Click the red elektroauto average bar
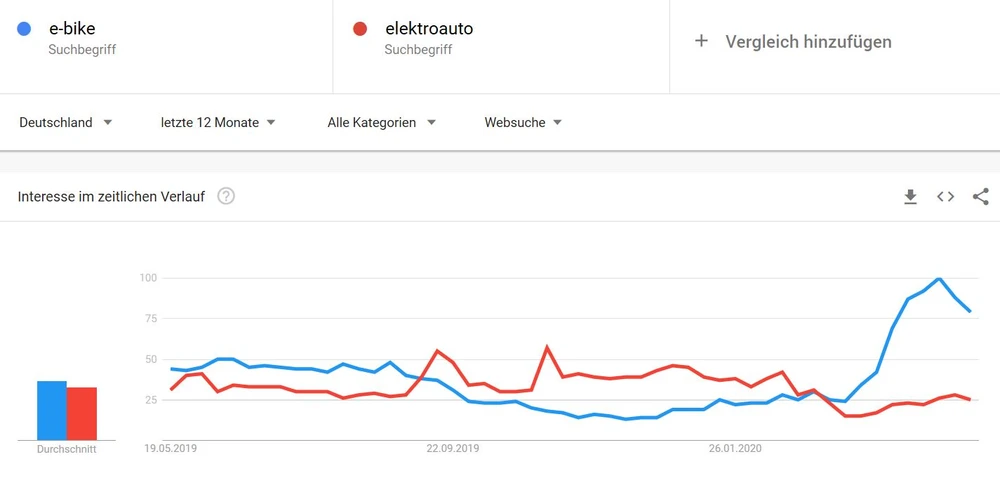This screenshot has width=1000, height=485. [82, 414]
